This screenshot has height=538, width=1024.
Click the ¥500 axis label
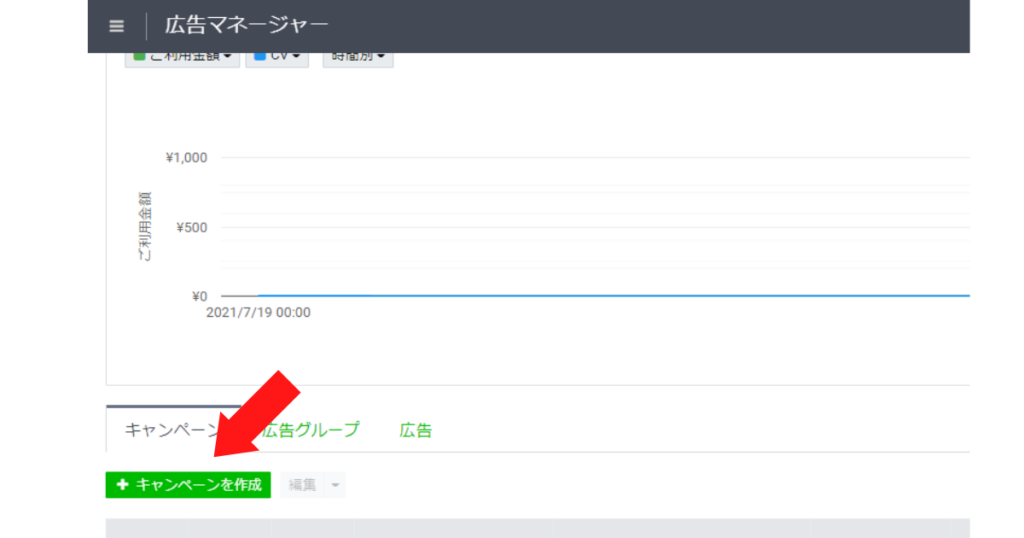(x=191, y=227)
